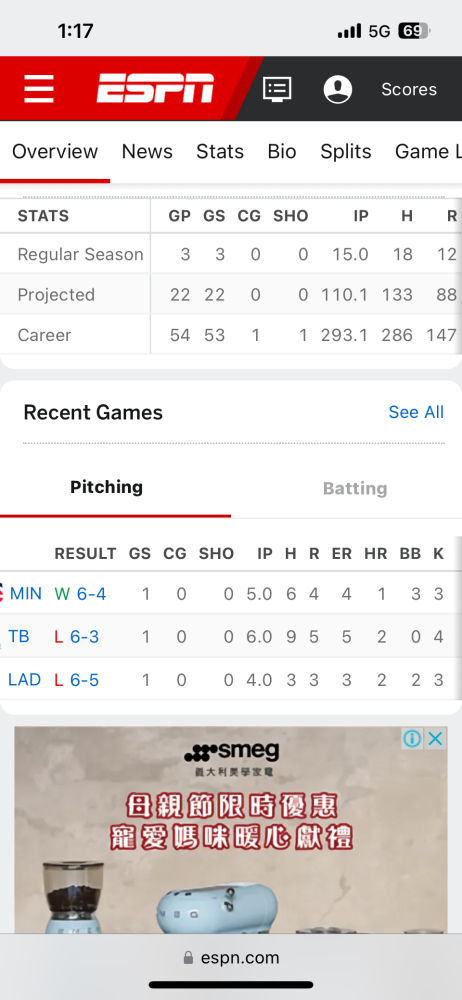
Task: Open the user profile icon
Action: [338, 89]
